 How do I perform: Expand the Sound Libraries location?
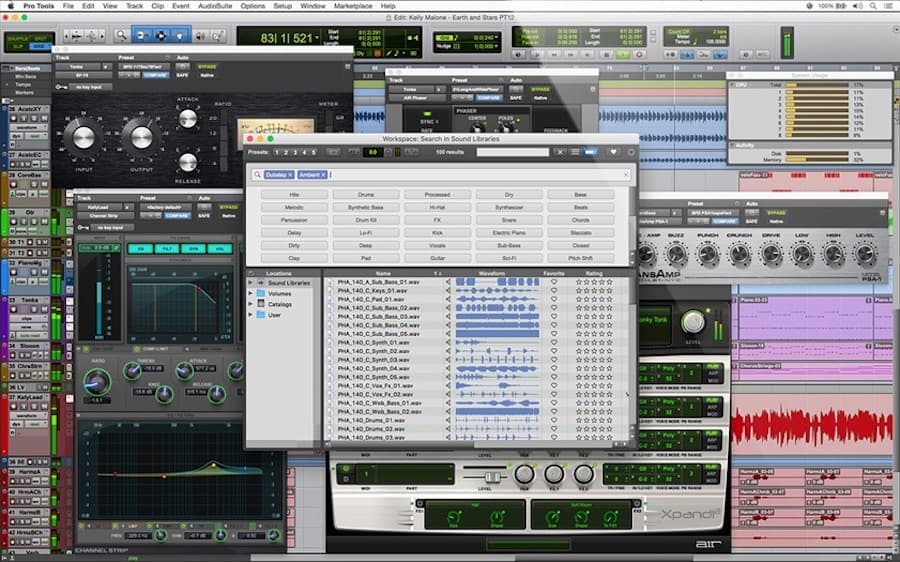[x=250, y=283]
